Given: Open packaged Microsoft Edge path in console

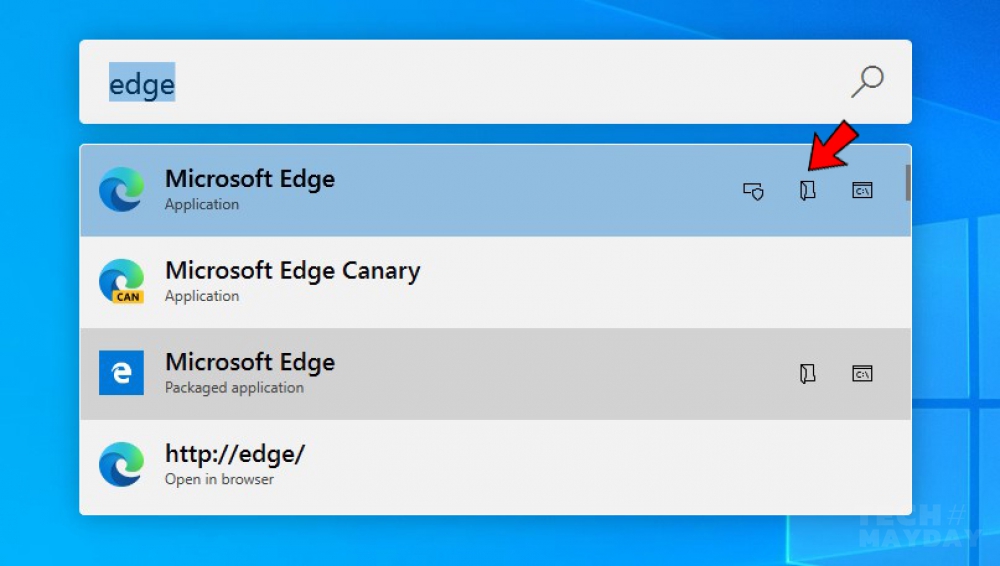Looking at the screenshot, I should coord(862,373).
